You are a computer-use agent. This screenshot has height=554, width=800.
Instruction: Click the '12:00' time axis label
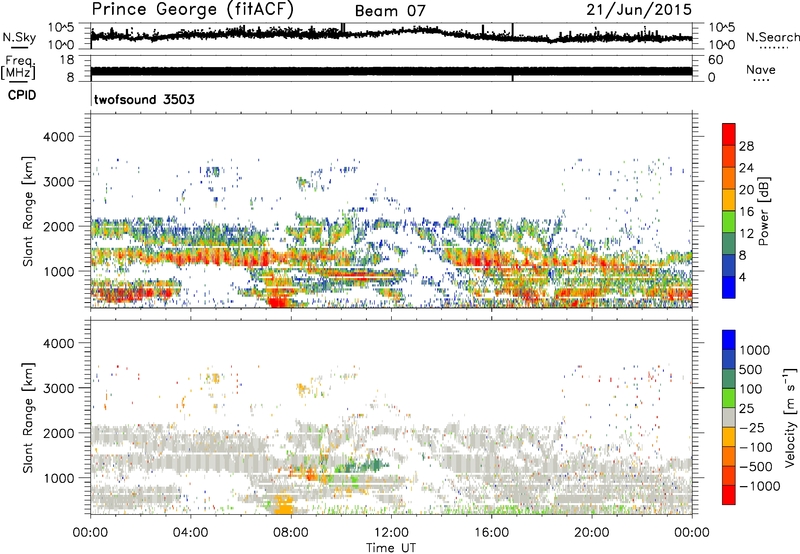[391, 533]
